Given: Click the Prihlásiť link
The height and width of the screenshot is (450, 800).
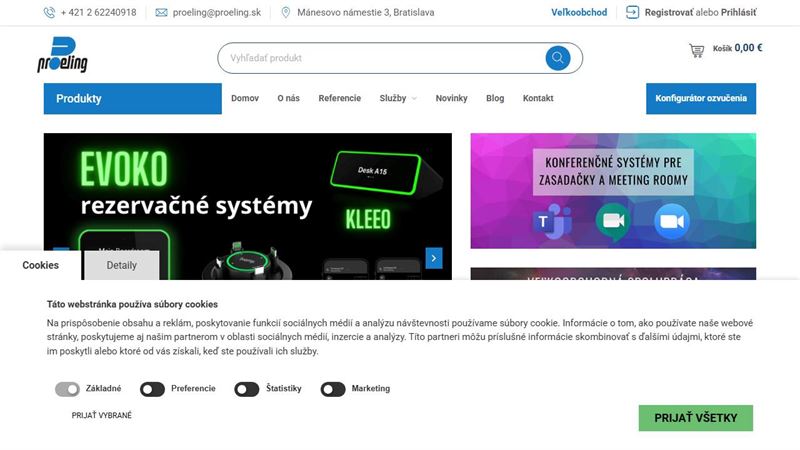Looking at the screenshot, I should 738,12.
